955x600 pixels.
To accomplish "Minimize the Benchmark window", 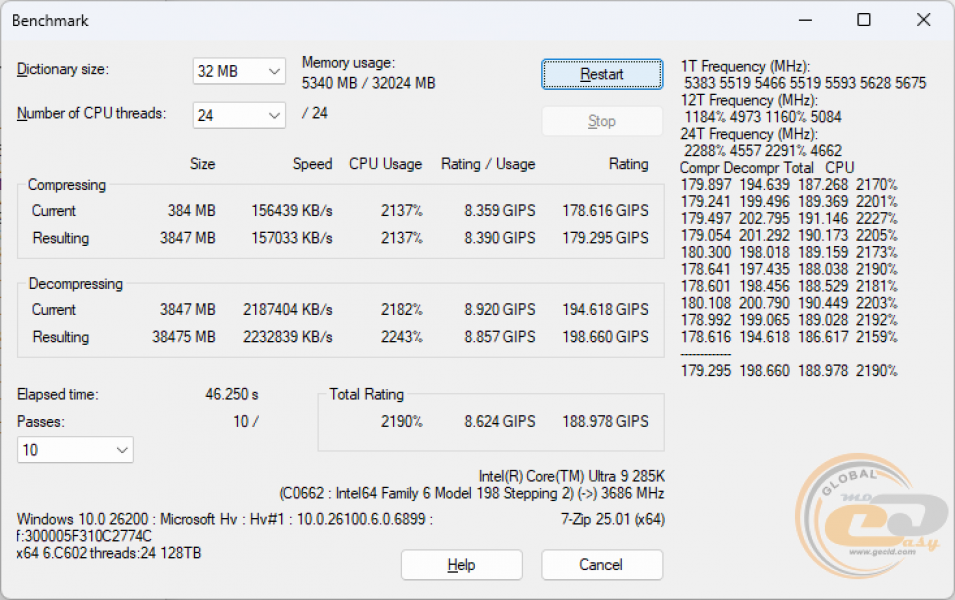I will point(804,20).
